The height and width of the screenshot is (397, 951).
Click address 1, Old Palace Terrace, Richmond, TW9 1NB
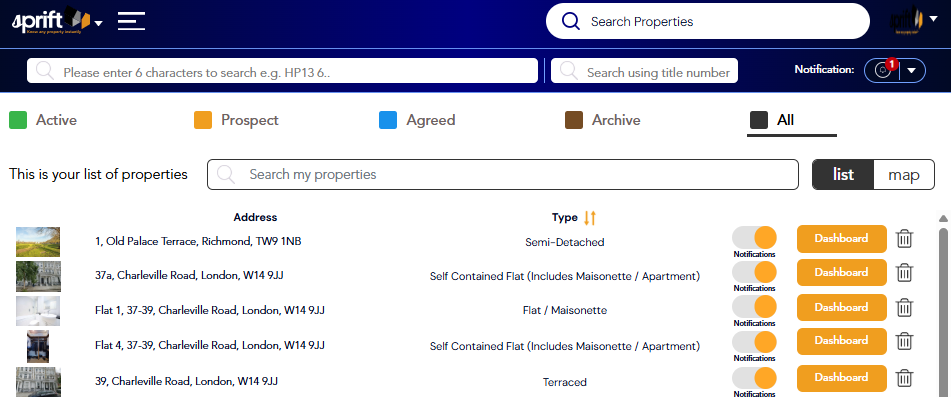(198, 241)
